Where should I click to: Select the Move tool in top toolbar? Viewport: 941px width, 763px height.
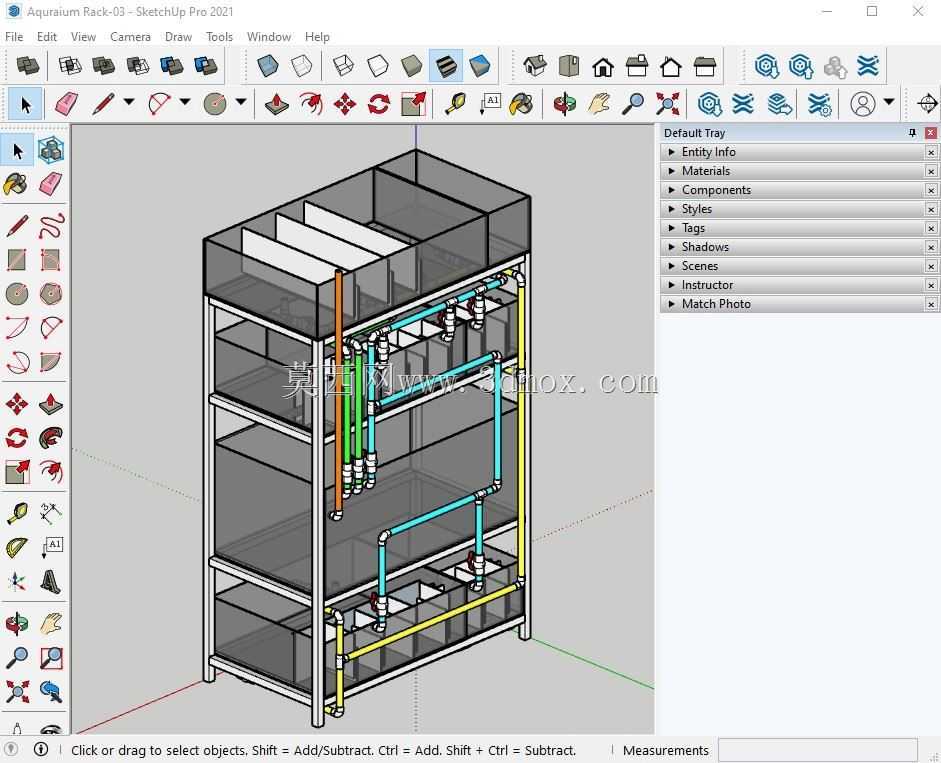click(344, 104)
